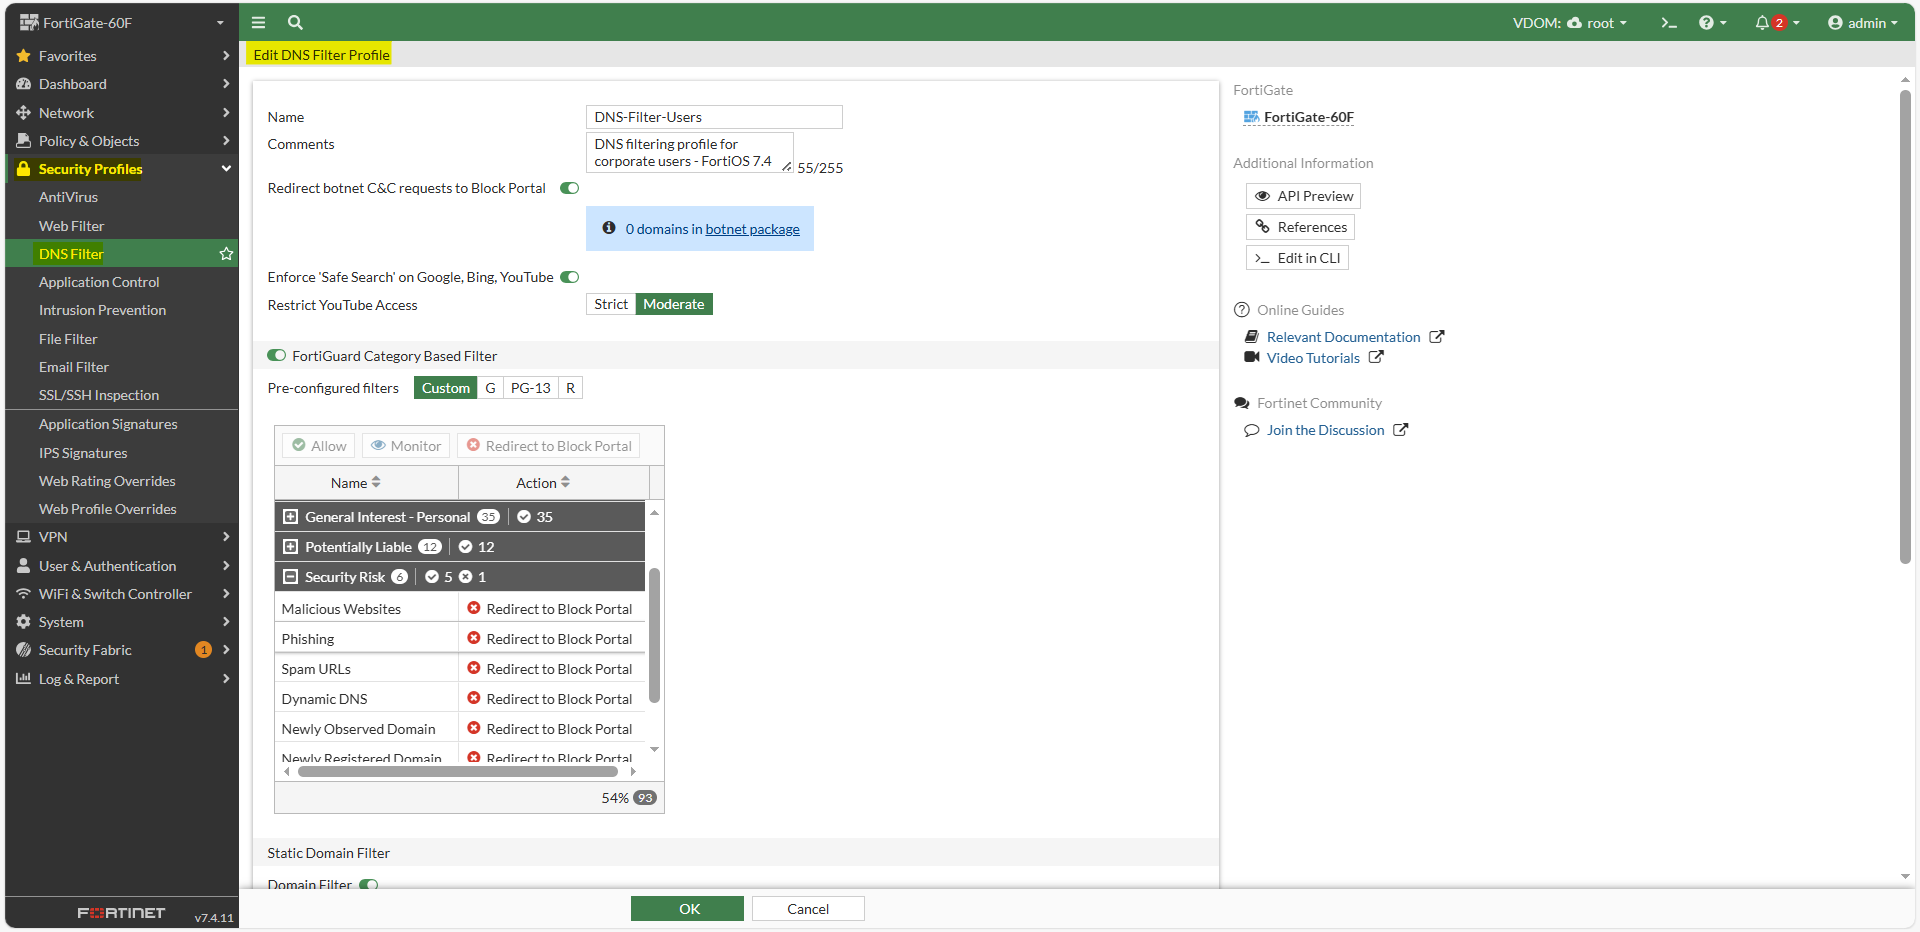This screenshot has width=1920, height=932.
Task: Select the PG-13 pre-configured filter
Action: (x=530, y=388)
